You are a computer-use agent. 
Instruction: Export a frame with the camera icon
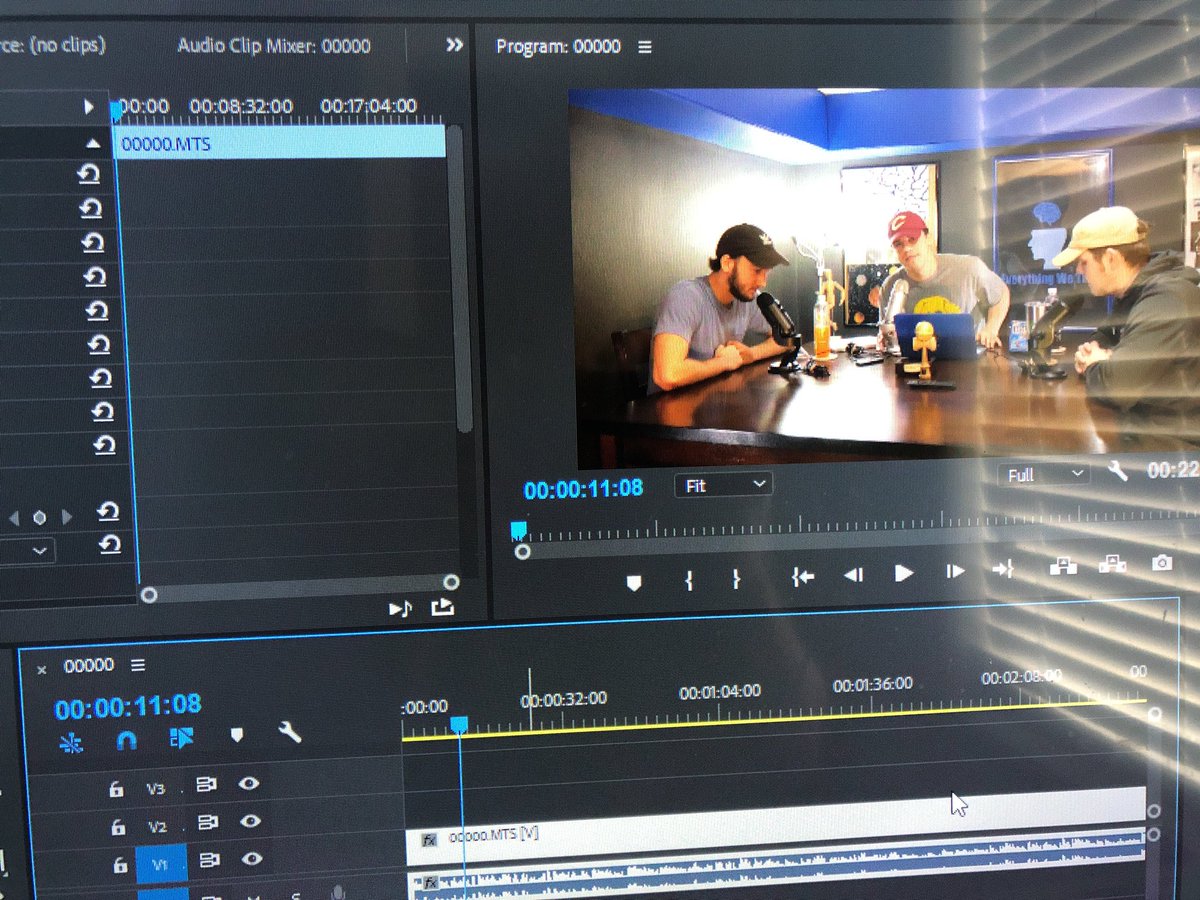coord(1162,562)
